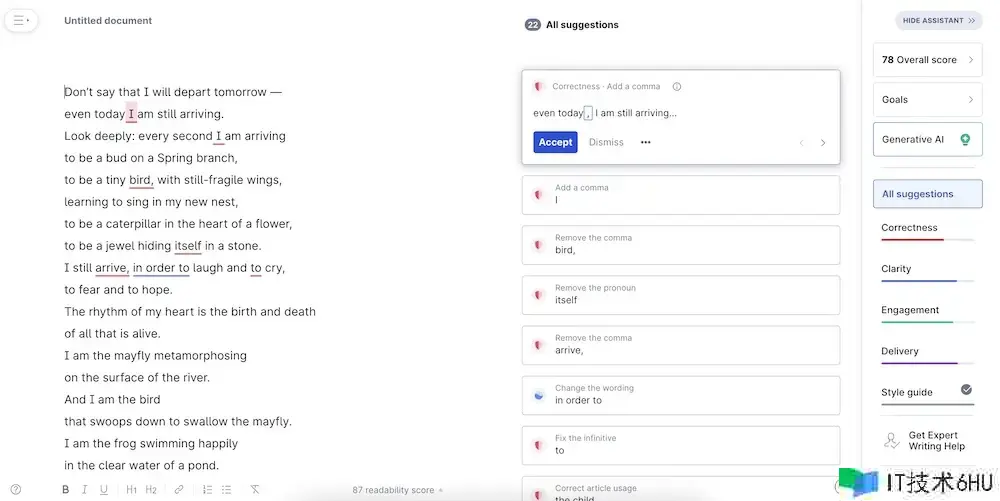This screenshot has width=1000, height=501.
Task: Dismiss the current suggestion
Action: tap(606, 142)
